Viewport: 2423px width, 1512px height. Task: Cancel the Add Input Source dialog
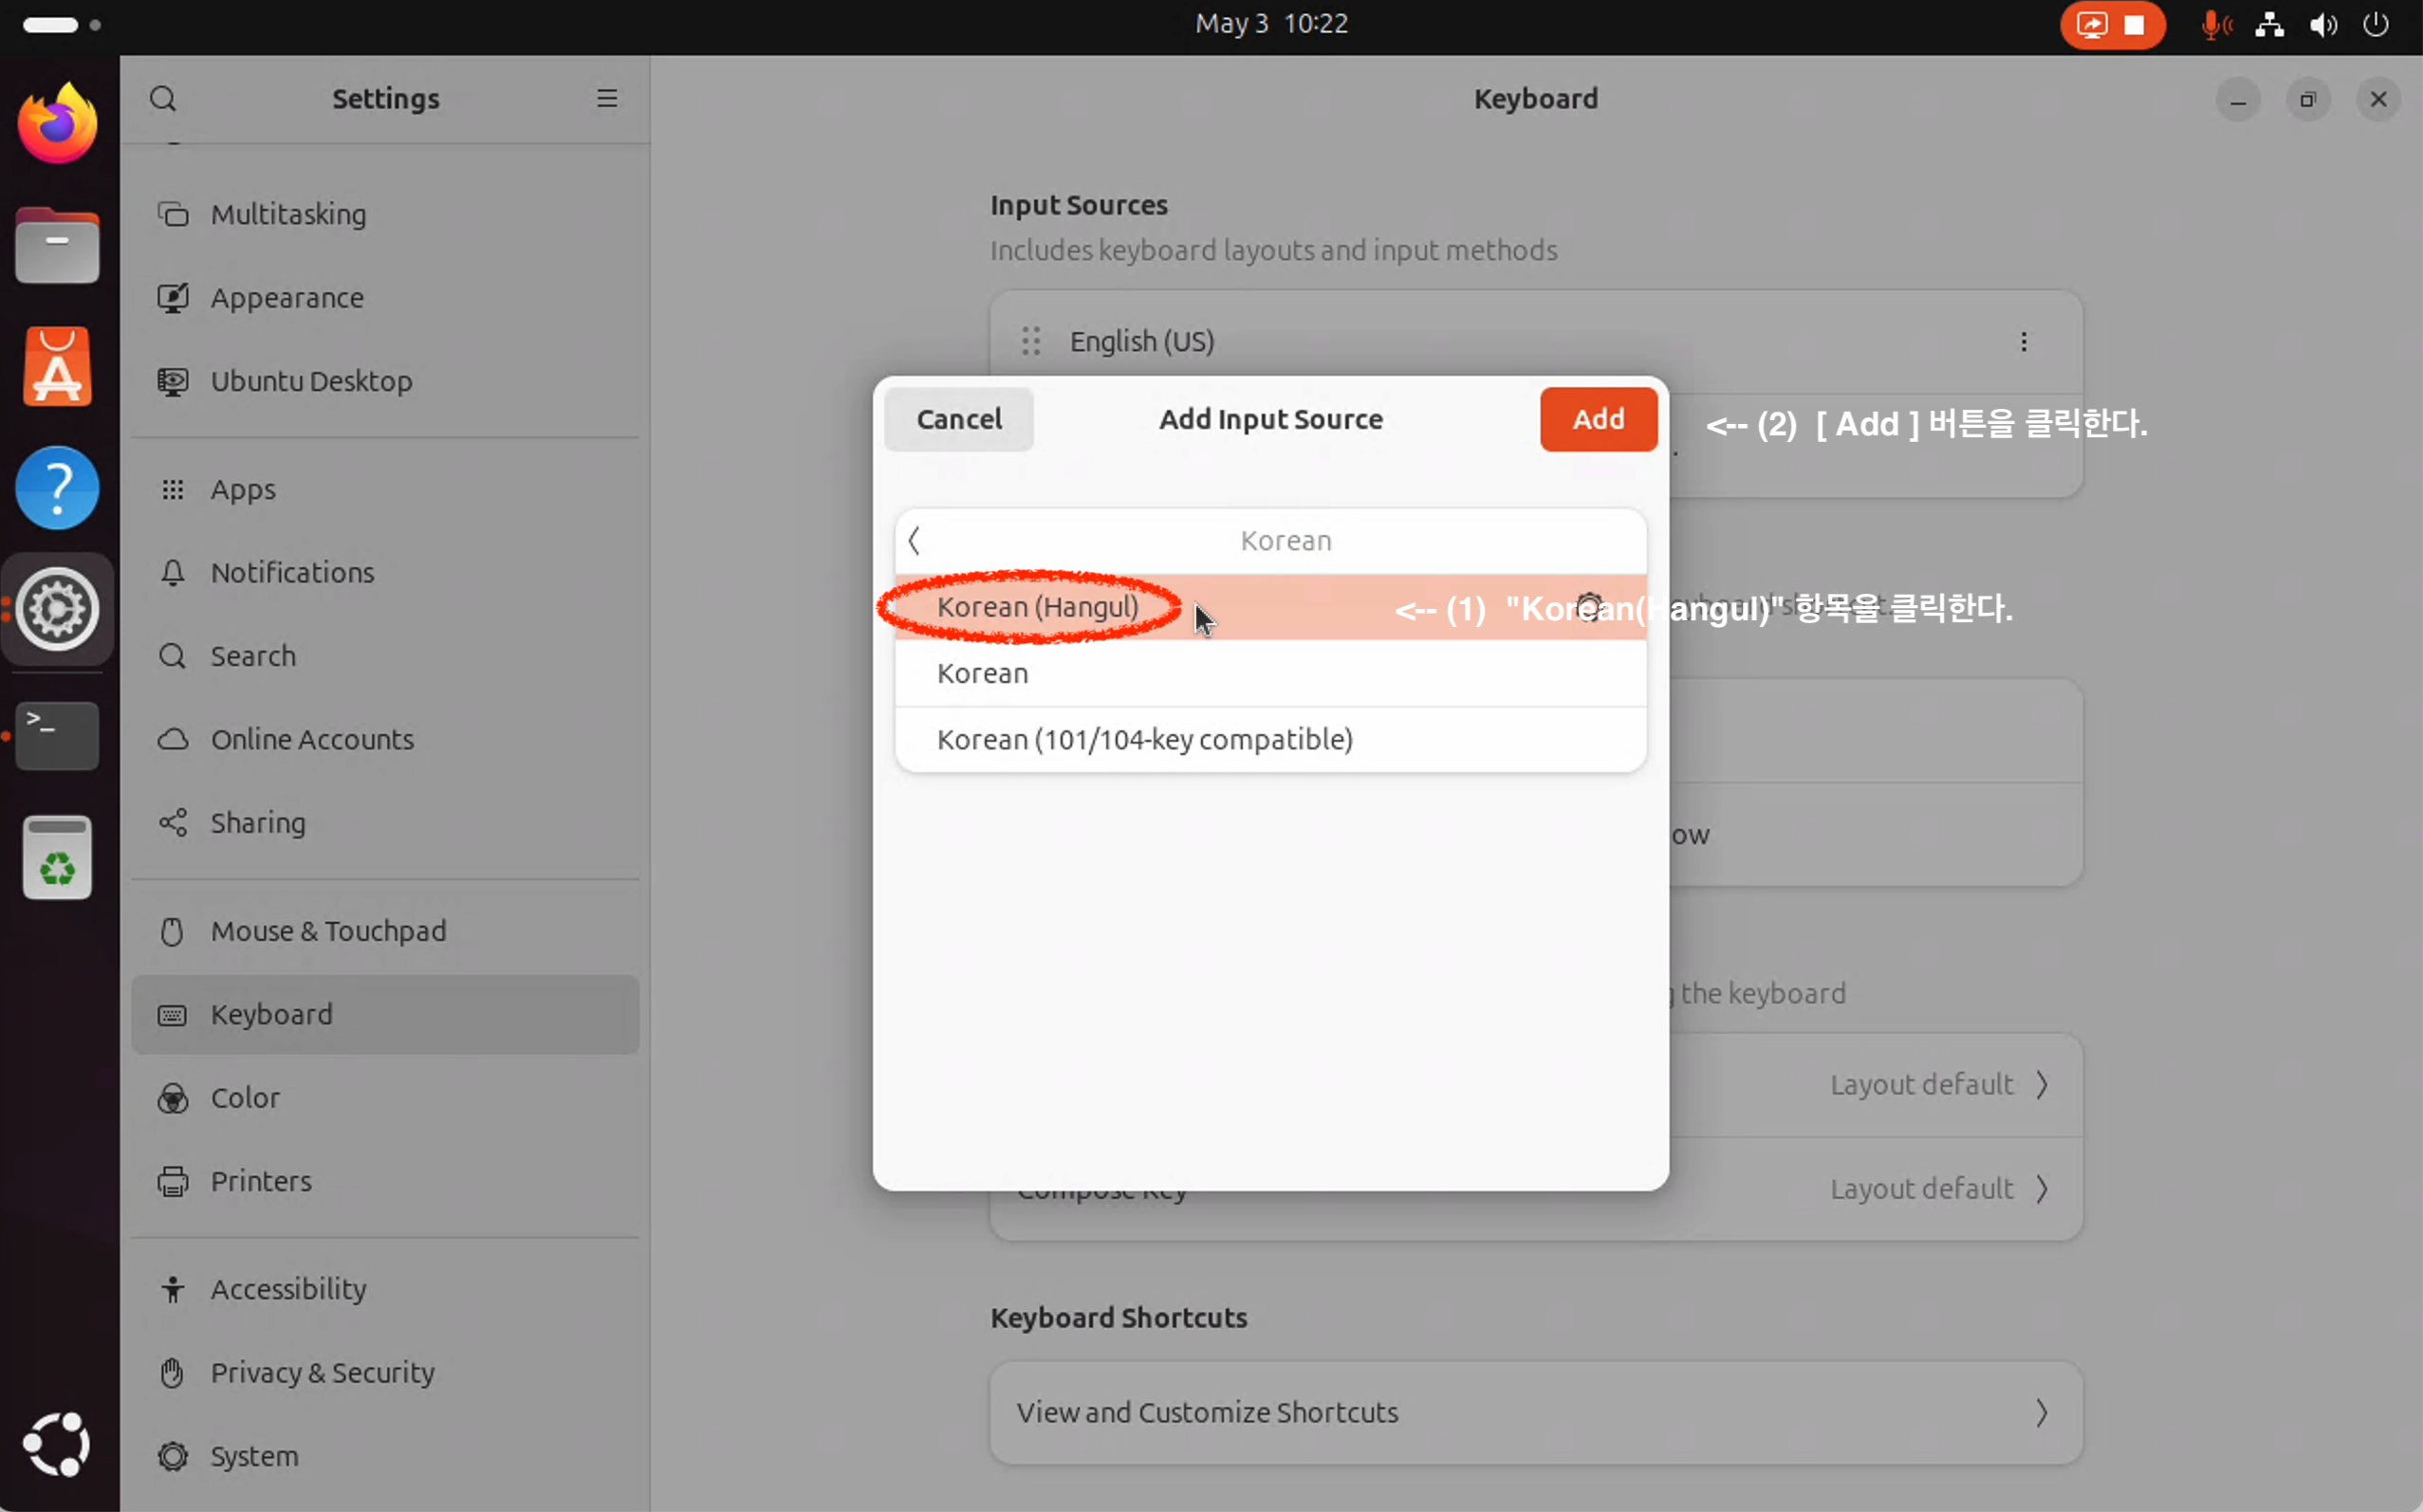coord(958,419)
